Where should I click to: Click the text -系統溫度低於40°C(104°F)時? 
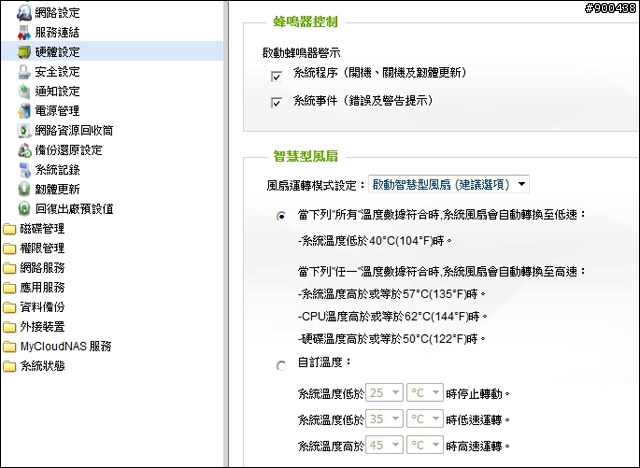coord(375,241)
